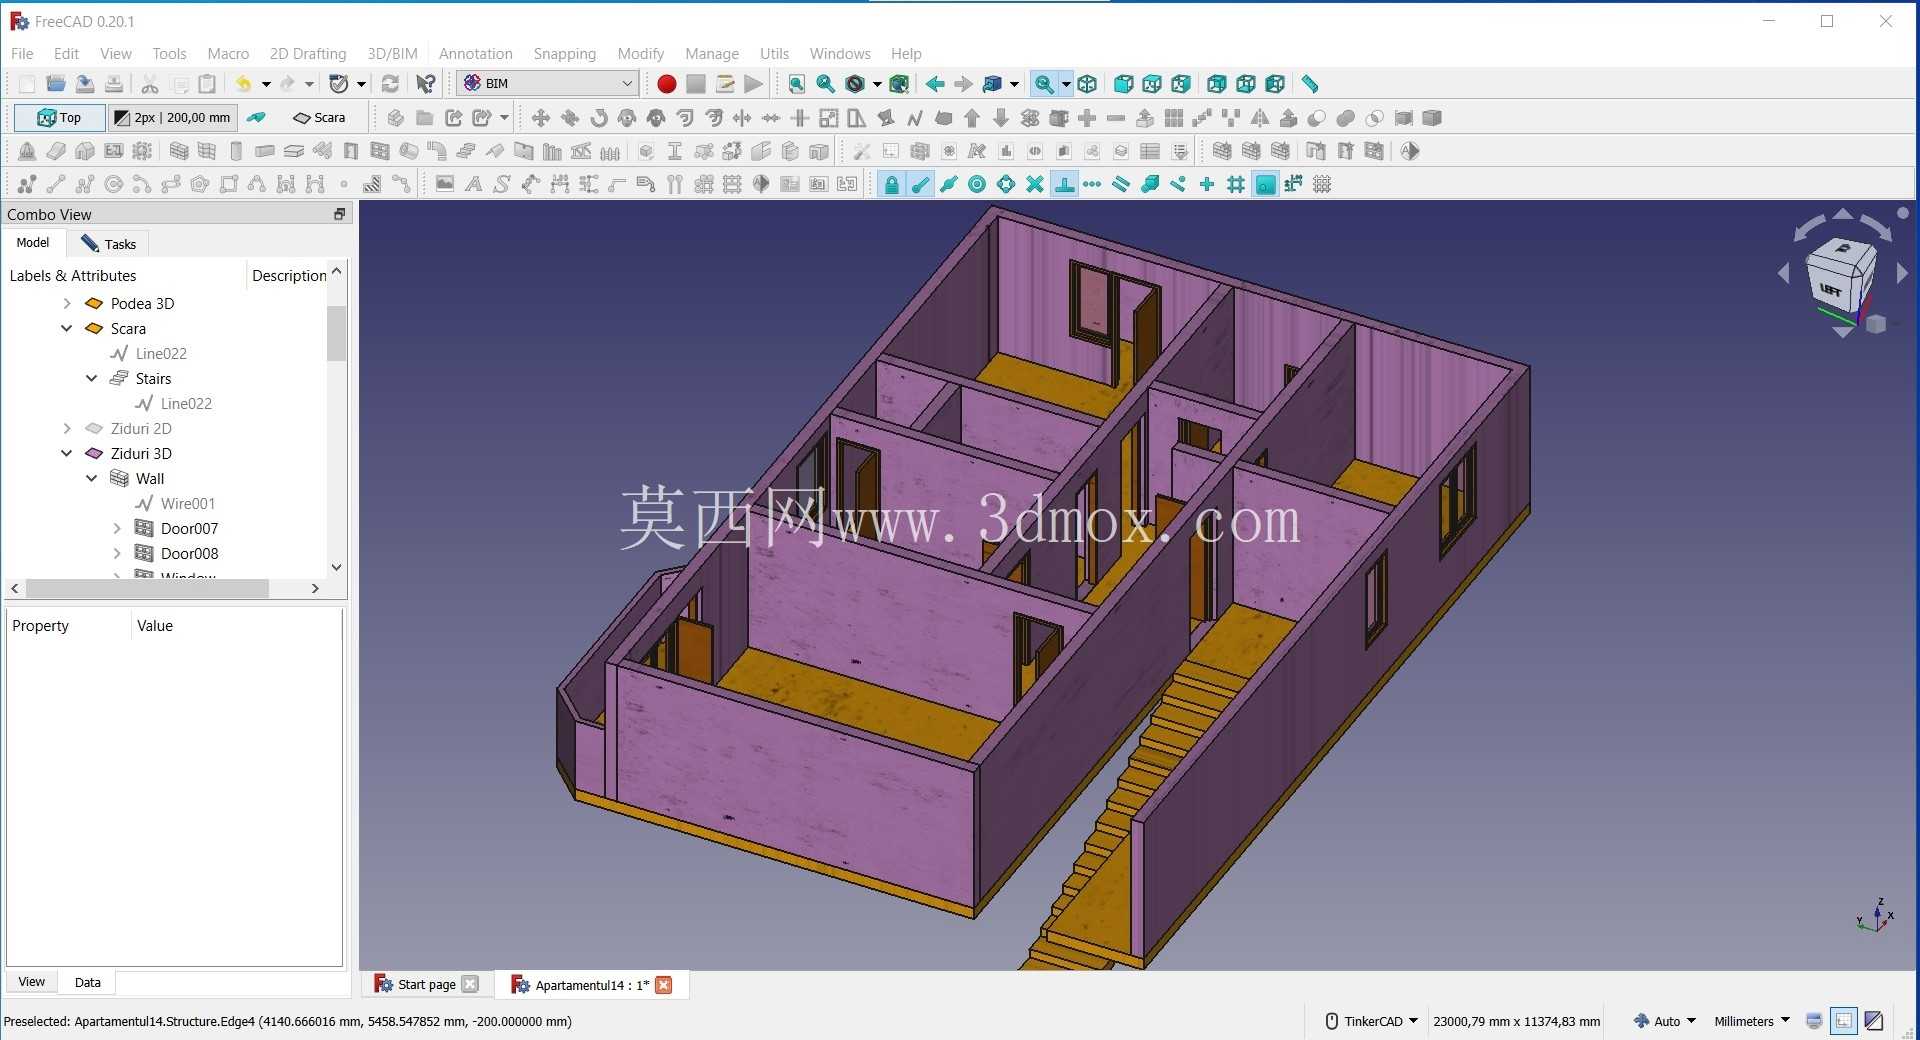Viewport: 1920px width, 1040px height.
Task: Select the Text annotation A tool
Action: [x=473, y=184]
